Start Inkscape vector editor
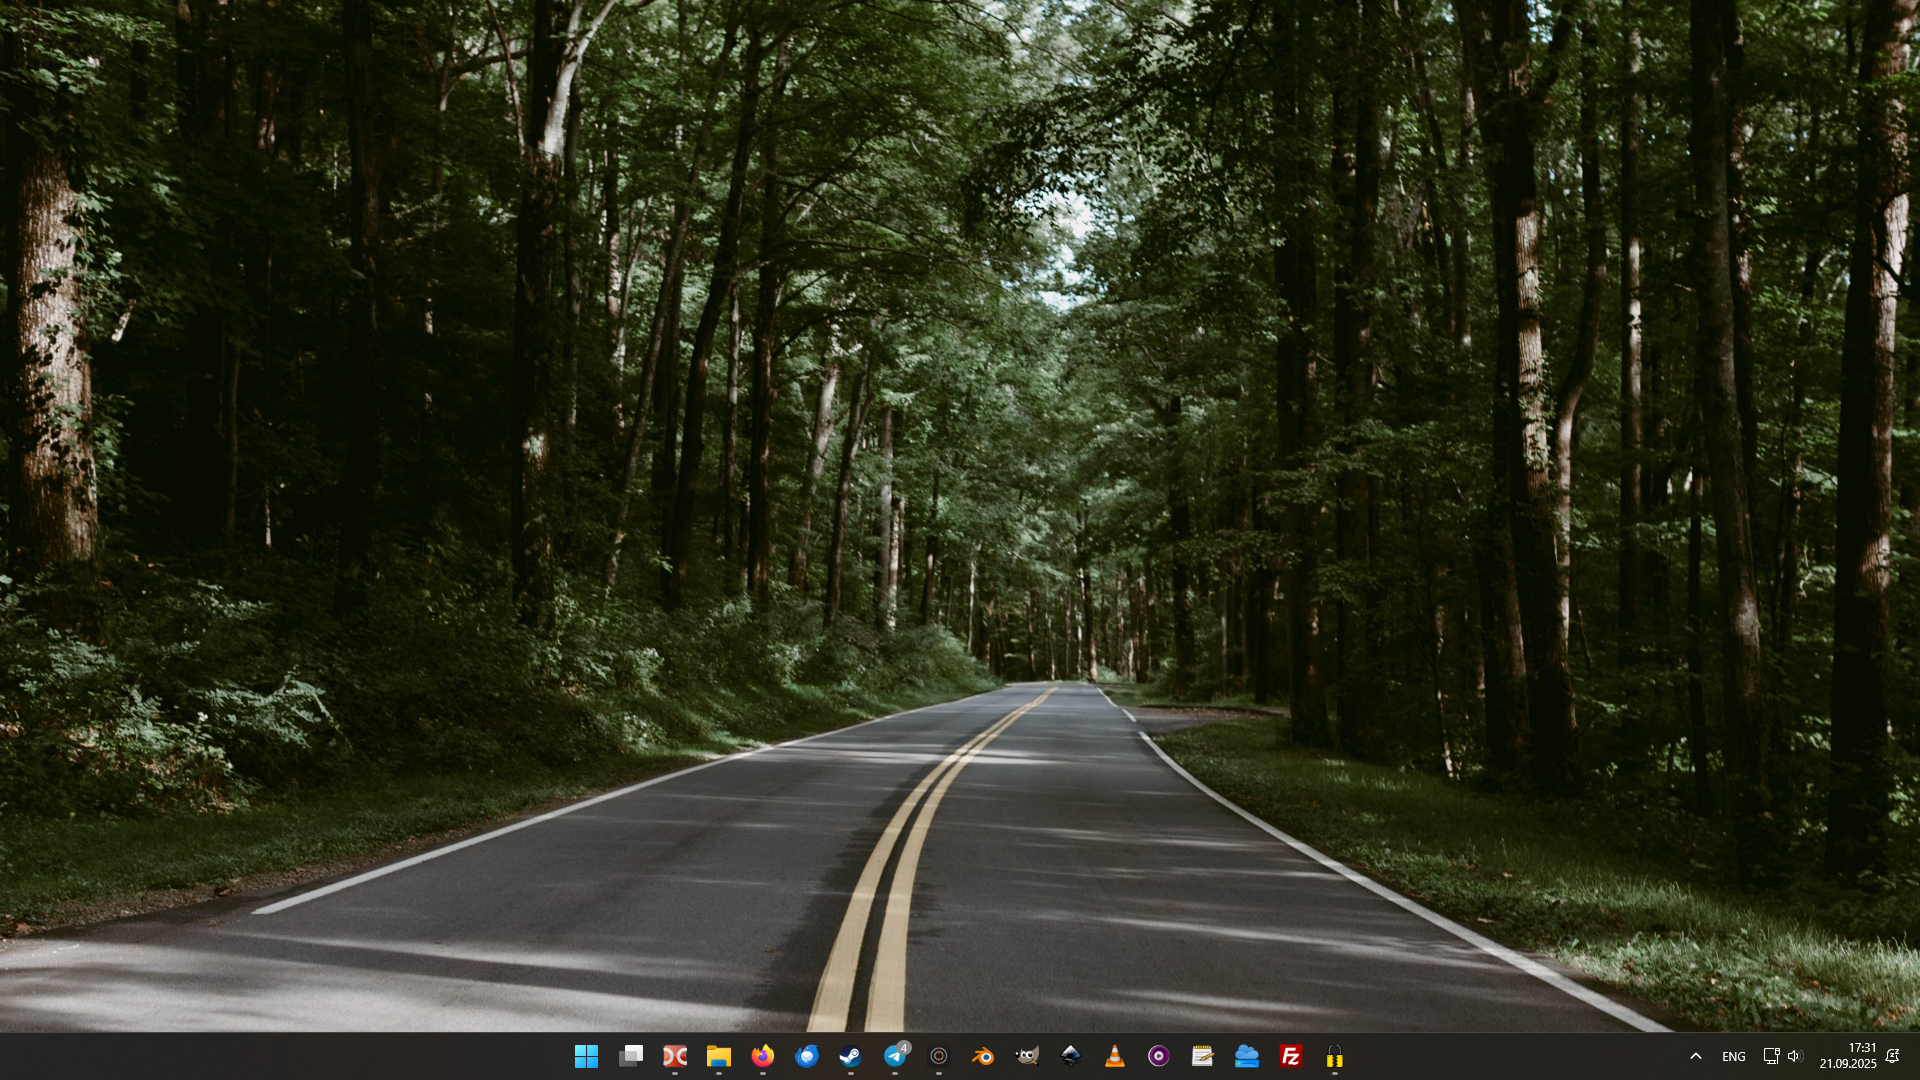The image size is (1920, 1080). [1071, 1056]
